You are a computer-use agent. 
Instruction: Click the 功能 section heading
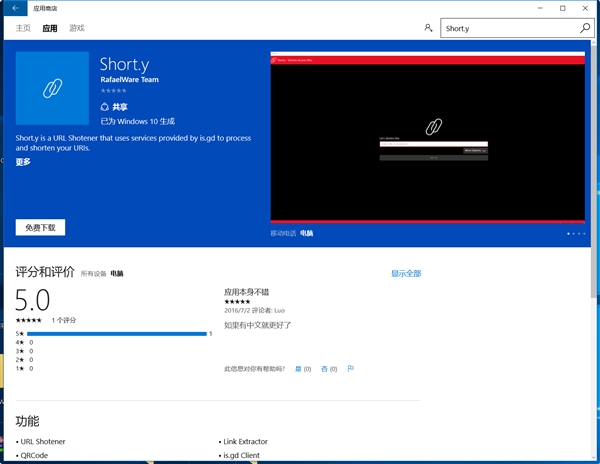(x=28, y=421)
